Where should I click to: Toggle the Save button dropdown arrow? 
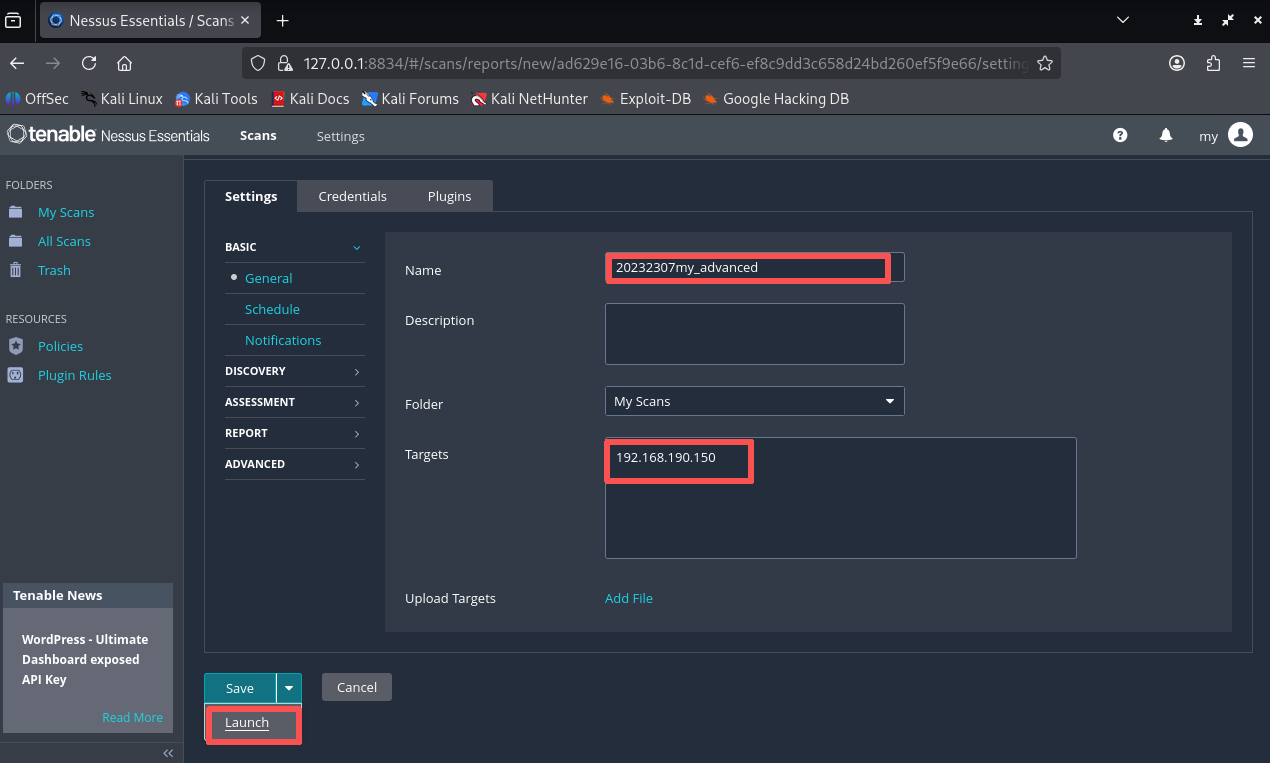click(x=289, y=688)
